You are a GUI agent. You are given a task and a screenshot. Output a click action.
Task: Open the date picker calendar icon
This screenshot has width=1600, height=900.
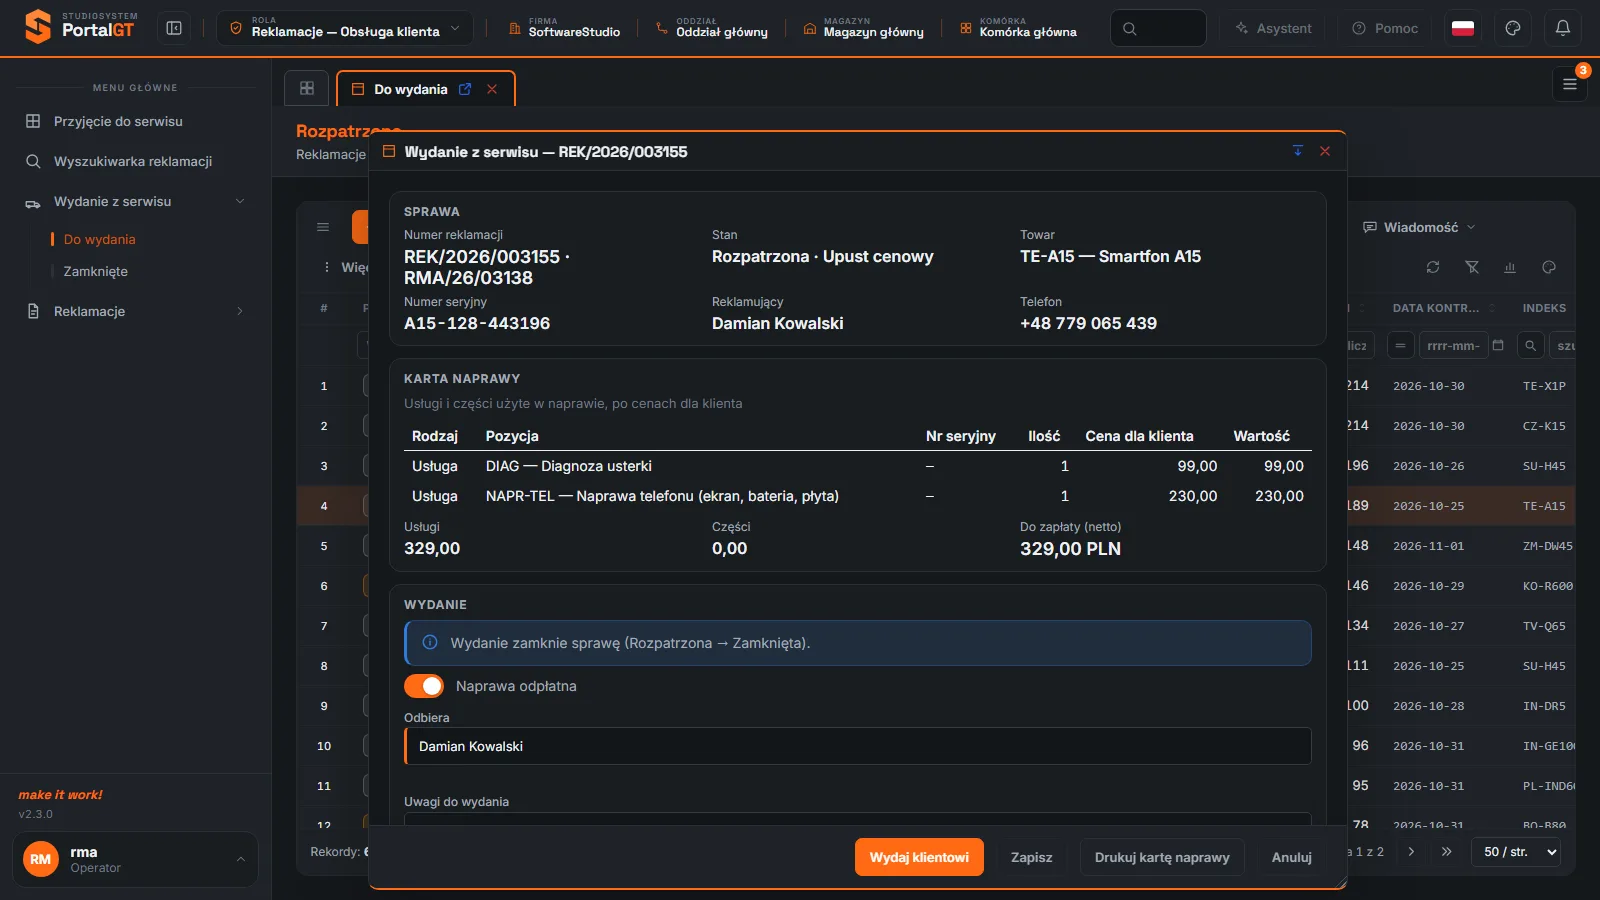coord(1498,345)
